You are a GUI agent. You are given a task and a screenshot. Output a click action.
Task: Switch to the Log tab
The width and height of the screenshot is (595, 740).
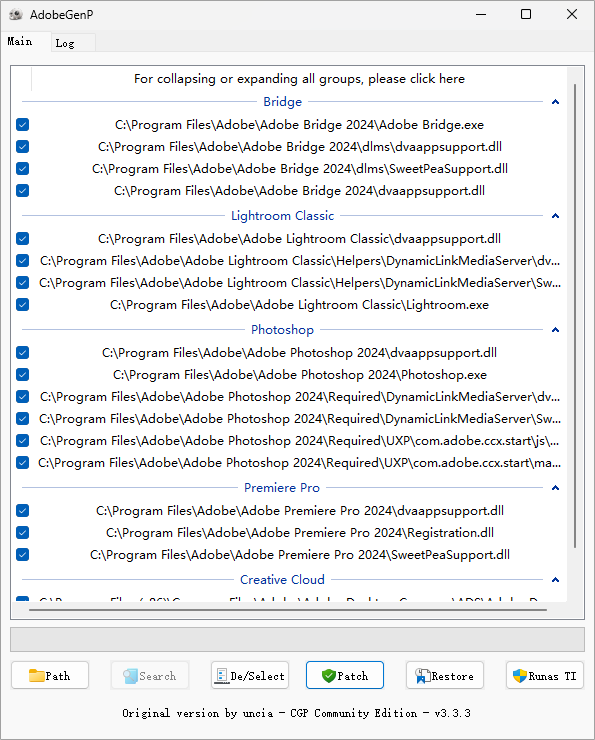(x=65, y=43)
